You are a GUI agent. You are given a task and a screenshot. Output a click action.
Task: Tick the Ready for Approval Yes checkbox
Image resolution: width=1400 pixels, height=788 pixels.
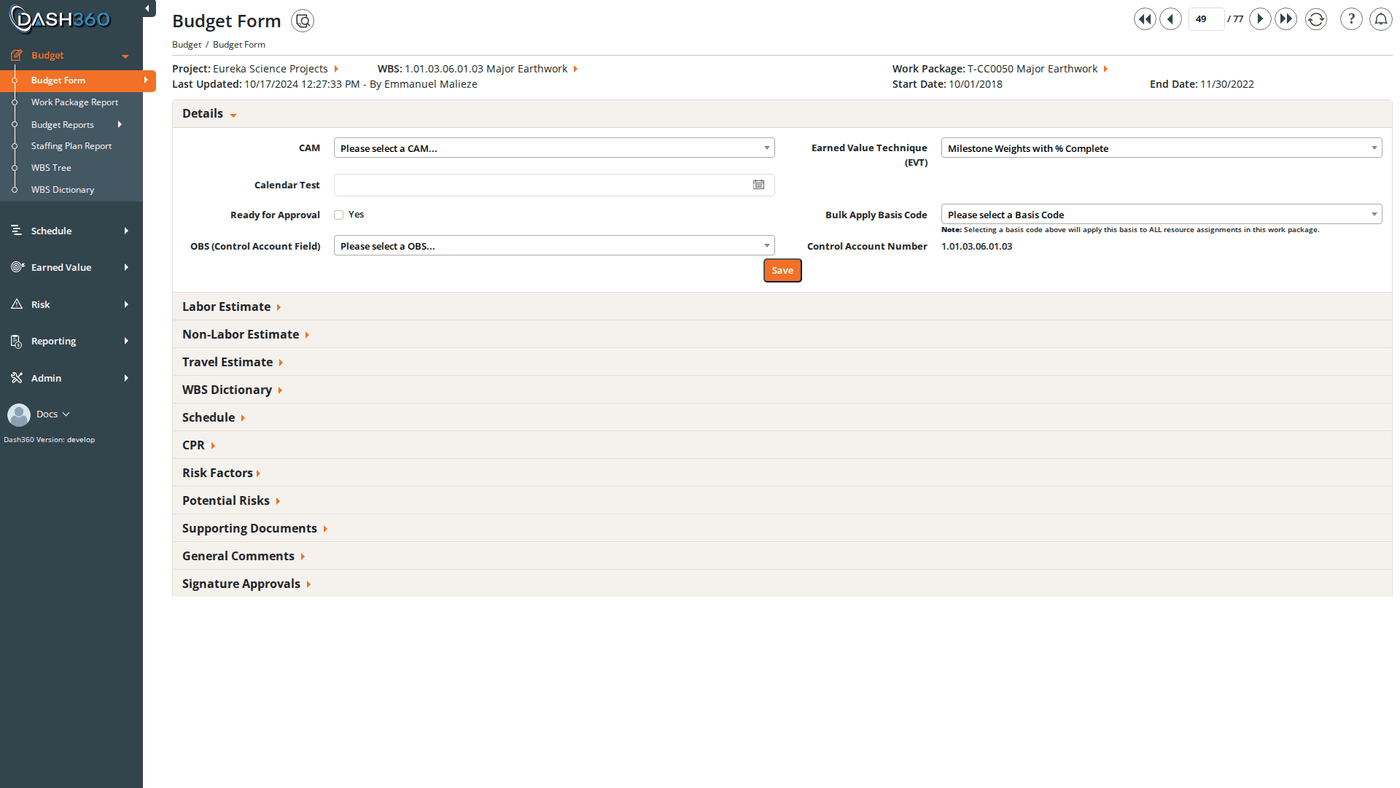339,215
